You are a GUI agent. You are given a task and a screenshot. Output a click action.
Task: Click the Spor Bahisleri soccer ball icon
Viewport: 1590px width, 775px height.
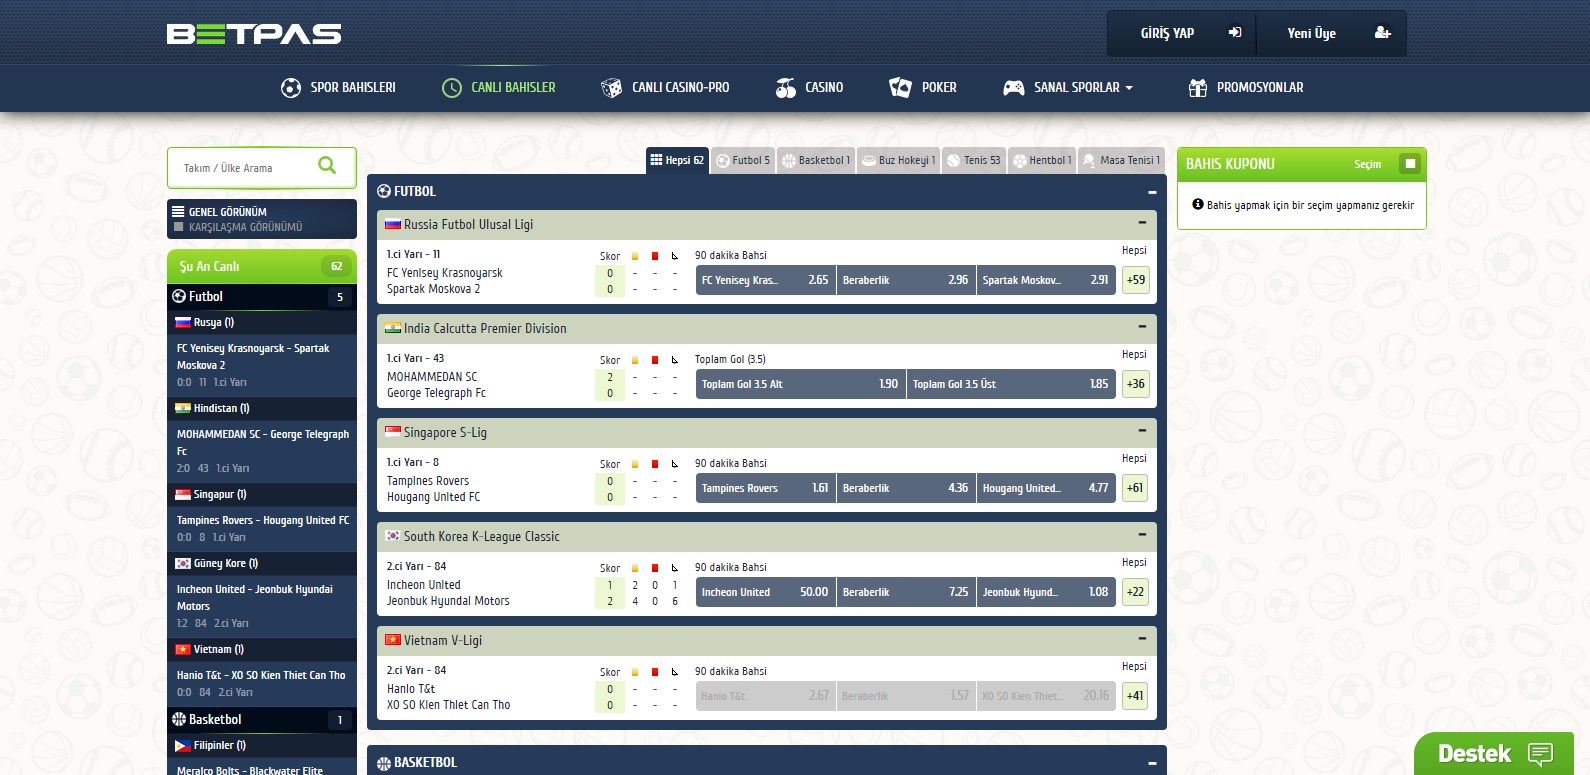point(291,88)
